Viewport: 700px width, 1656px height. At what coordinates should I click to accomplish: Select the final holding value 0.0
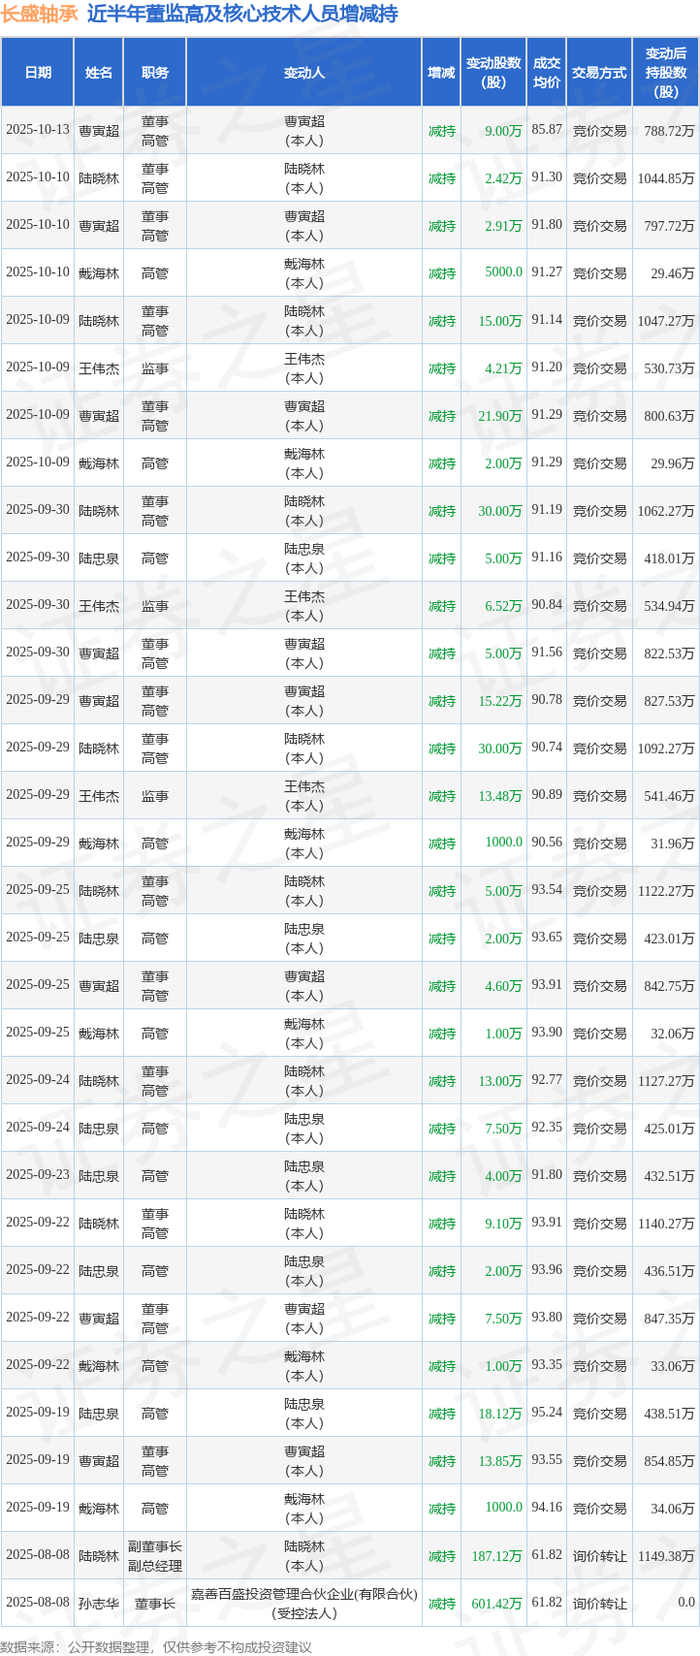click(685, 1602)
